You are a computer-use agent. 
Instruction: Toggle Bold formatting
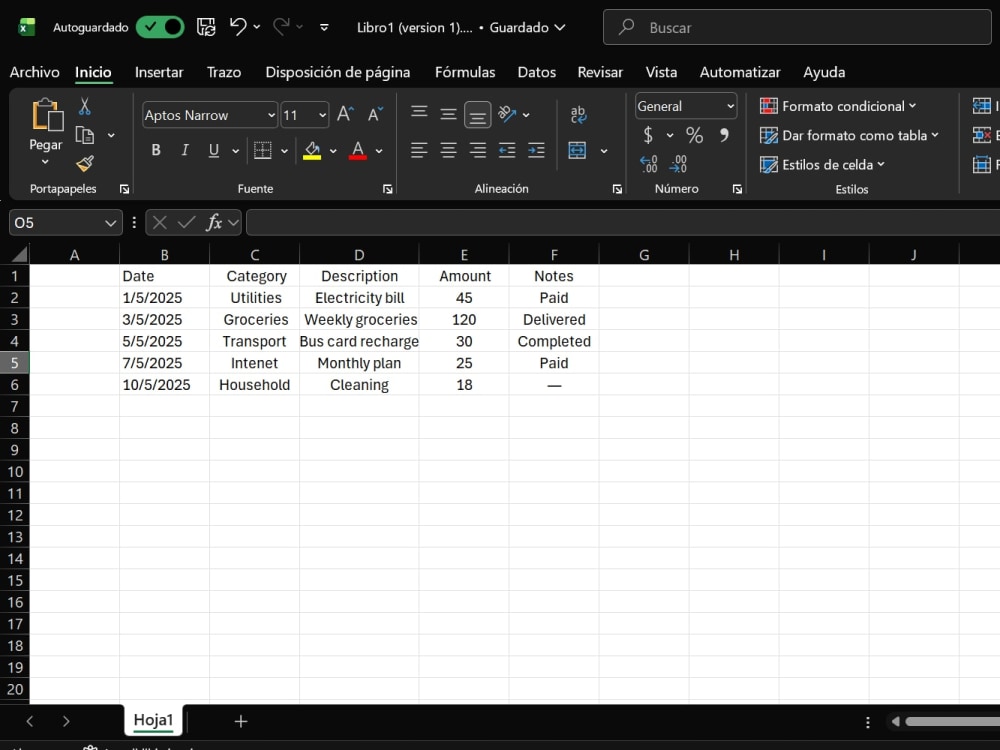click(156, 151)
